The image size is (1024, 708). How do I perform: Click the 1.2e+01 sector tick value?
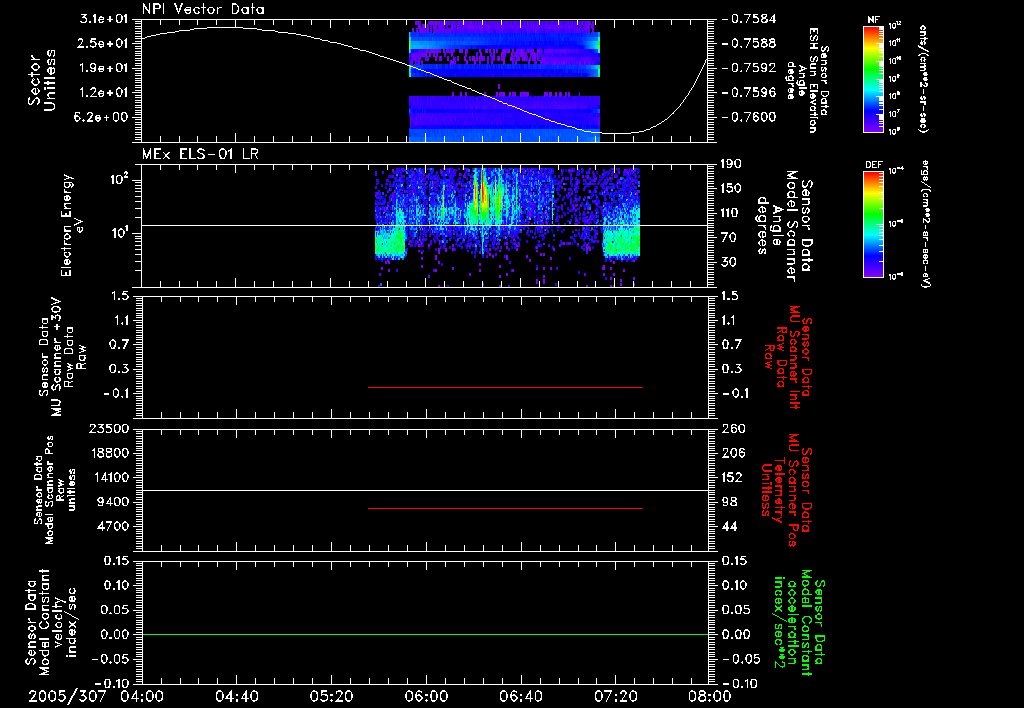pos(104,93)
